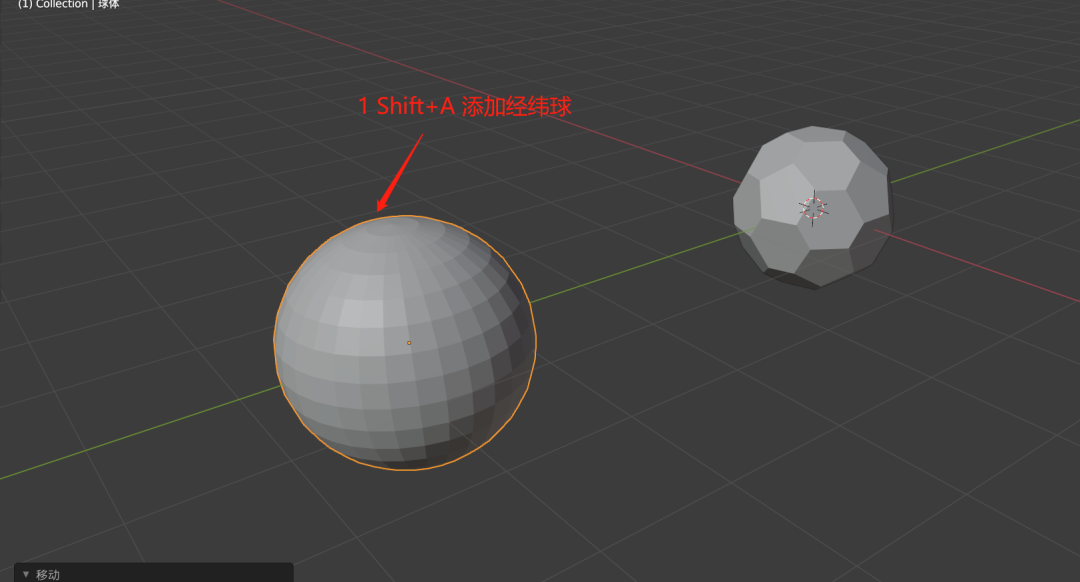
Task: Click the Collection | 球体 viewport label
Action: coord(68,4)
